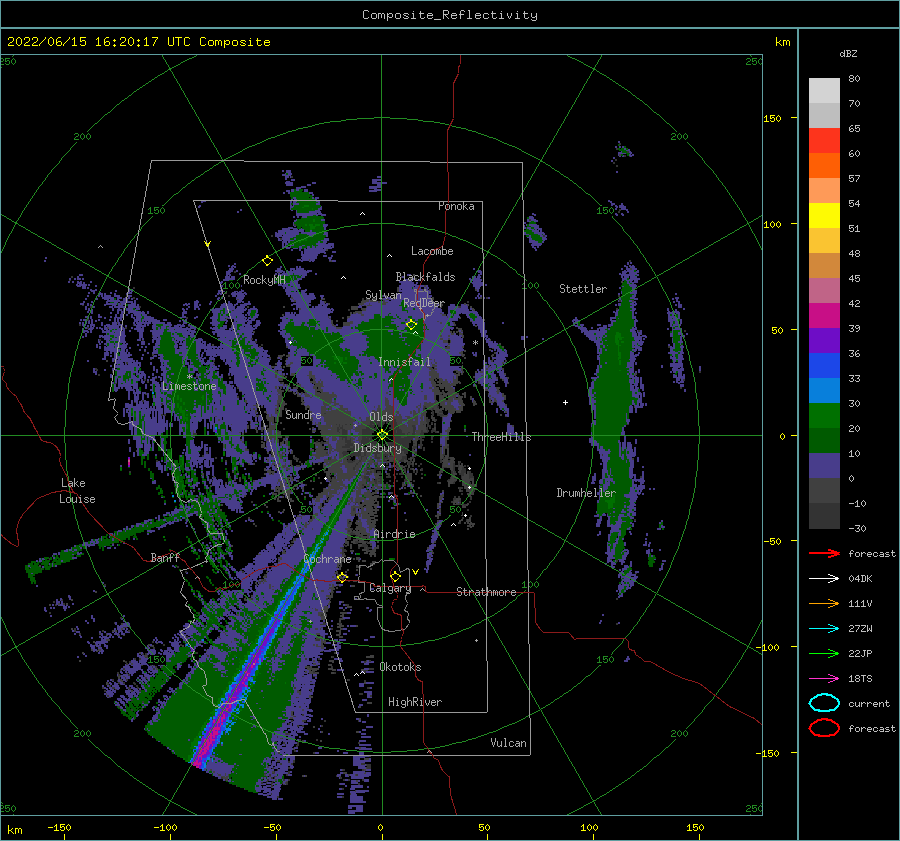Click the Lacombe label
Screen dimensions: 900x841
432,251
